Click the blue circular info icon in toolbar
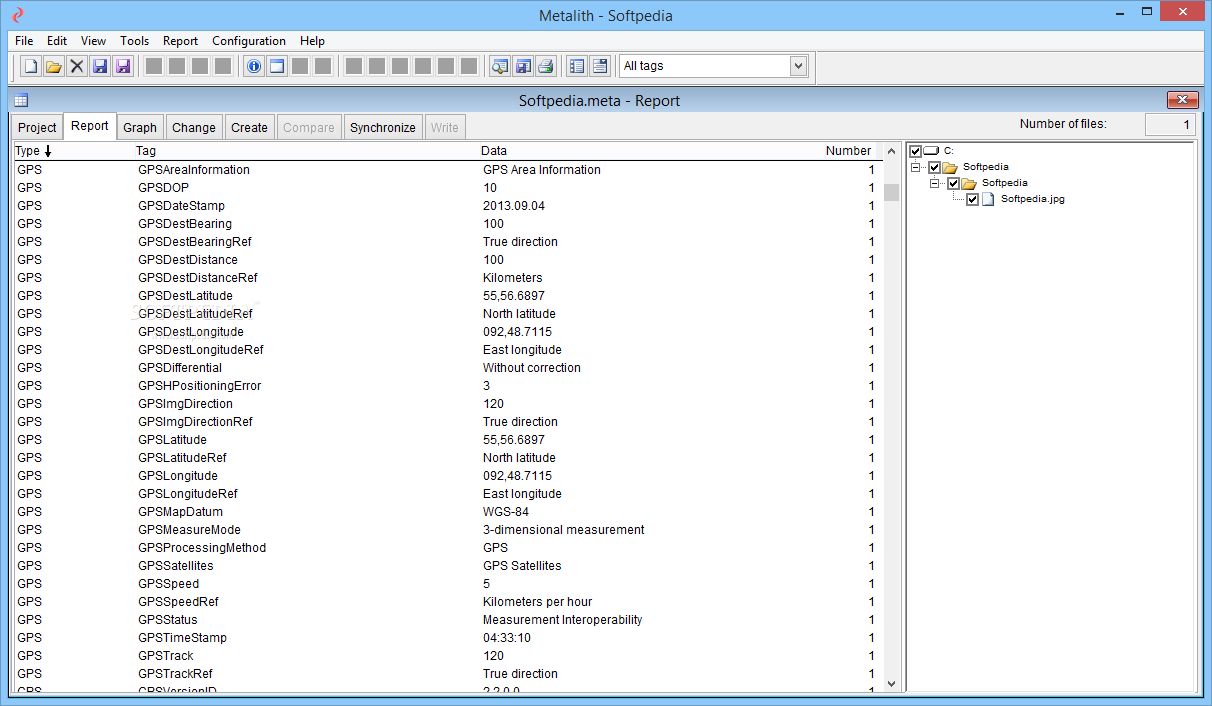Image resolution: width=1212 pixels, height=706 pixels. click(254, 67)
